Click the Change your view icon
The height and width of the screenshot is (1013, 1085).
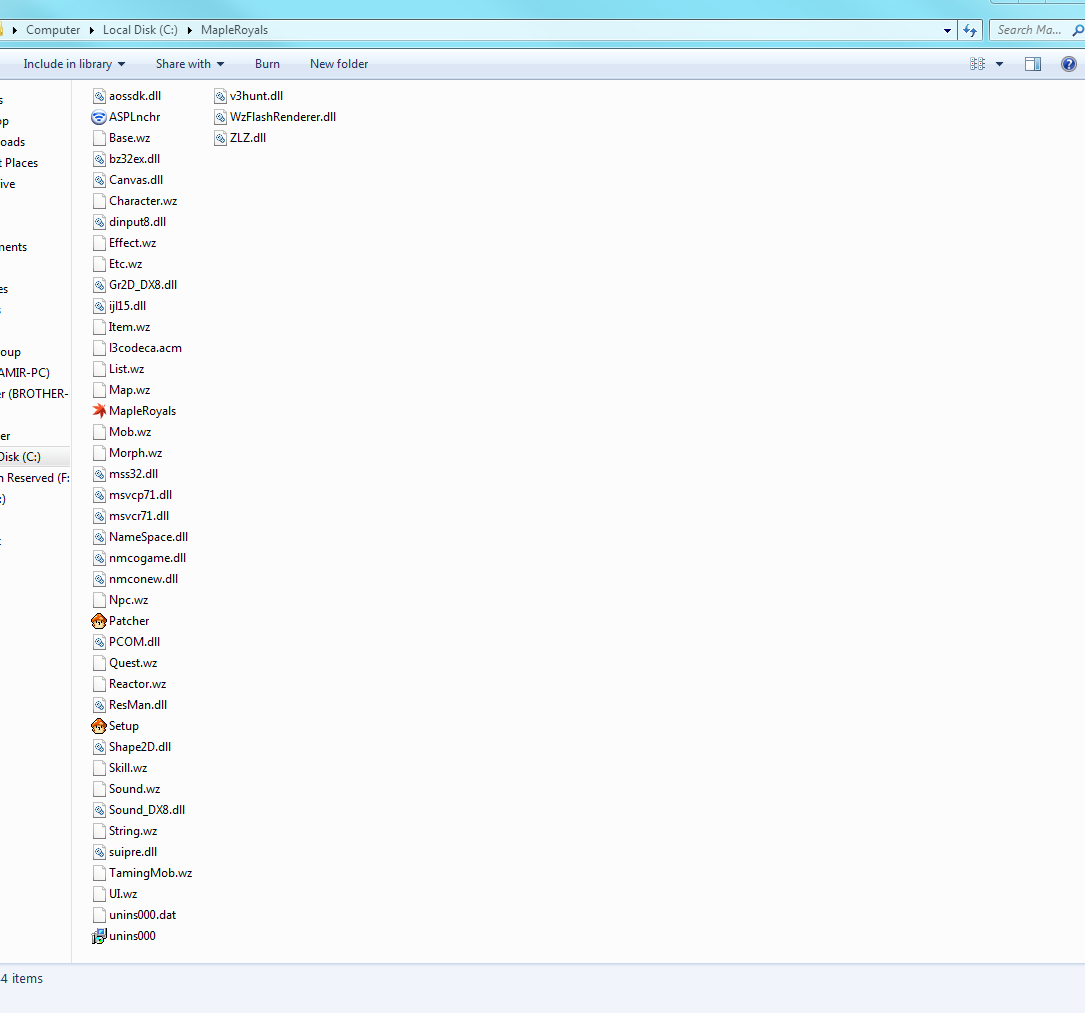pyautogui.click(x=977, y=64)
